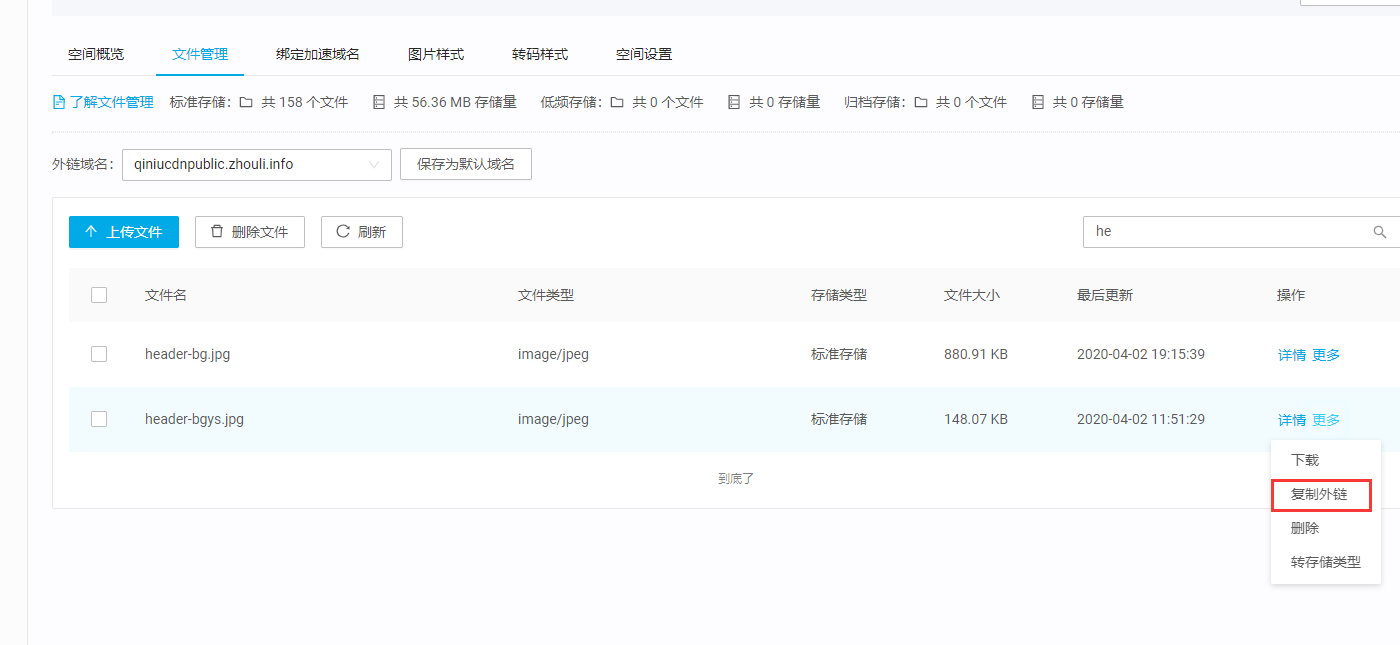Switch to the 空间概览 tab
This screenshot has height=645, width=1400.
click(96, 54)
